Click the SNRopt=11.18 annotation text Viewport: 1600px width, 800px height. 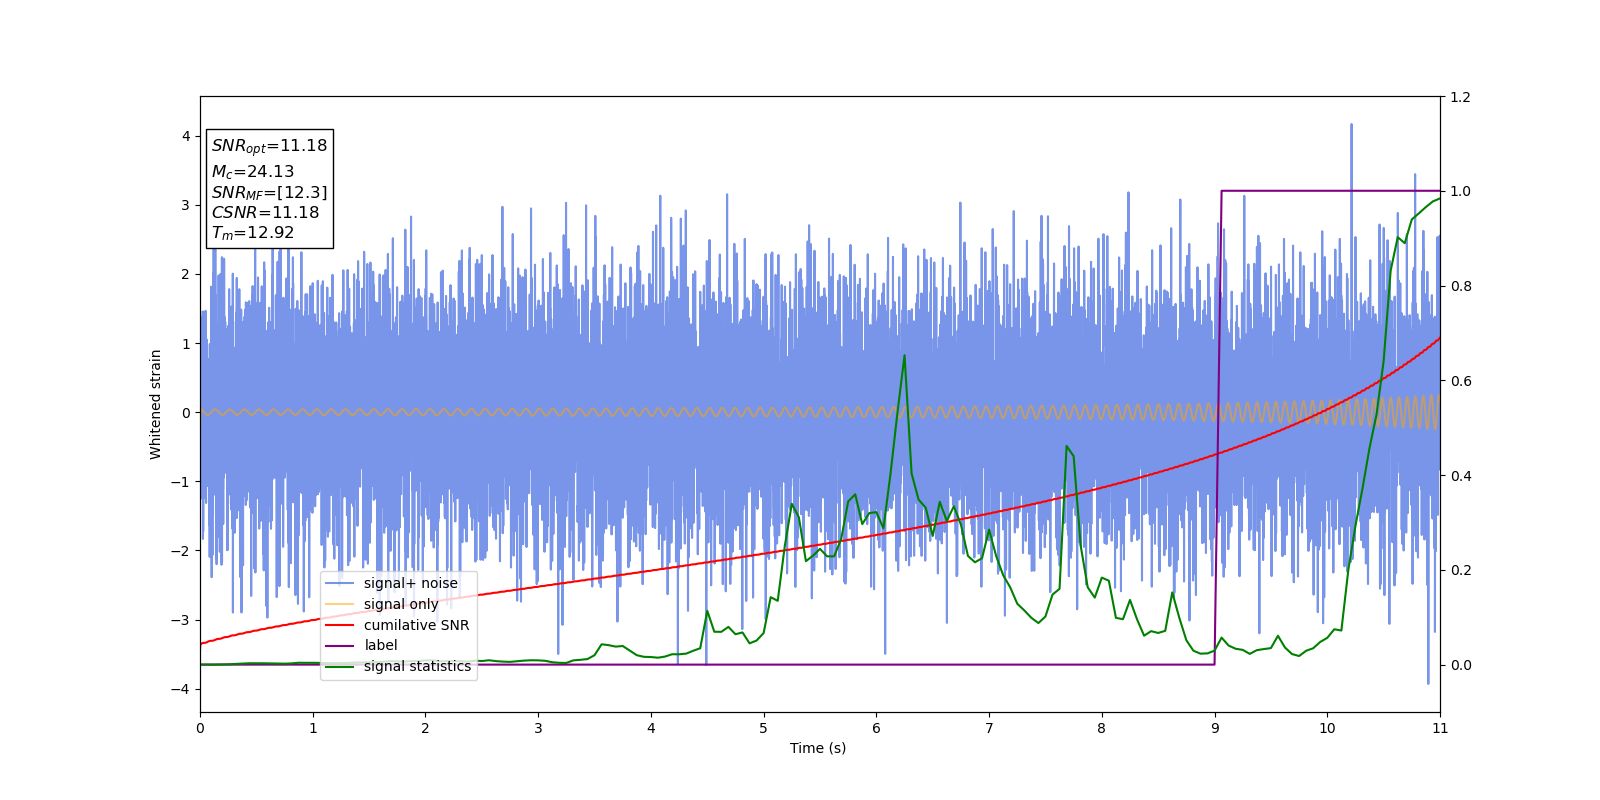pyautogui.click(x=269, y=146)
